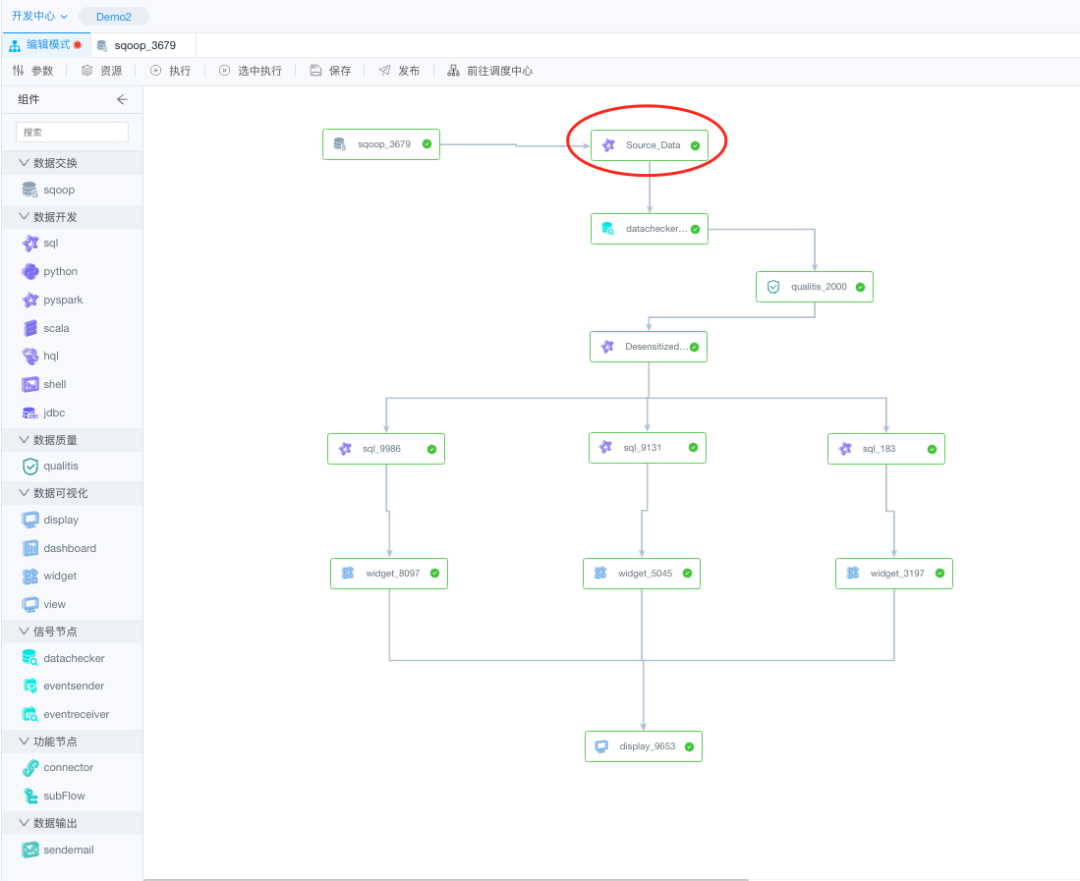This screenshot has height=881, width=1080.
Task: Collapse the 数据交换 category
Action: tap(48, 163)
